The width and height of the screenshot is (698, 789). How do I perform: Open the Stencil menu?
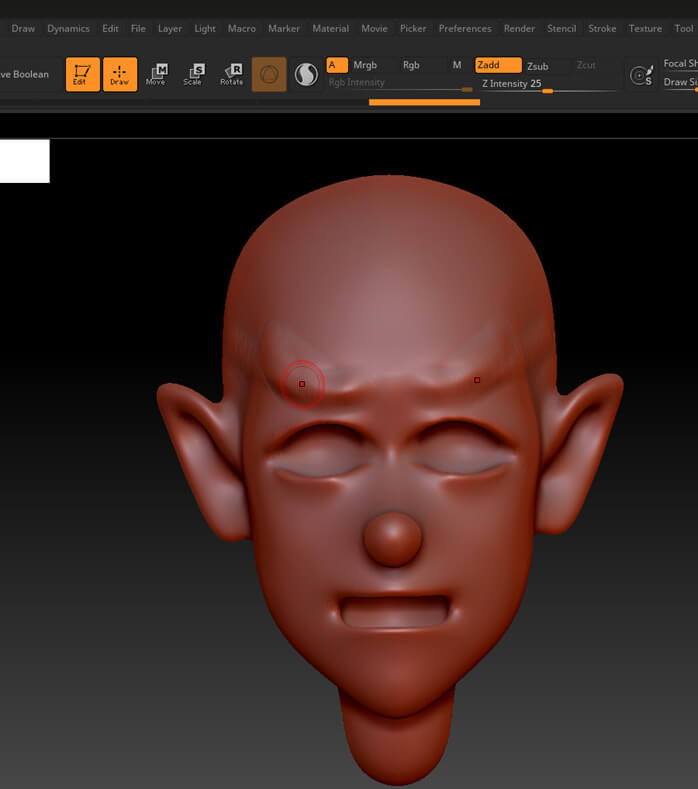561,29
